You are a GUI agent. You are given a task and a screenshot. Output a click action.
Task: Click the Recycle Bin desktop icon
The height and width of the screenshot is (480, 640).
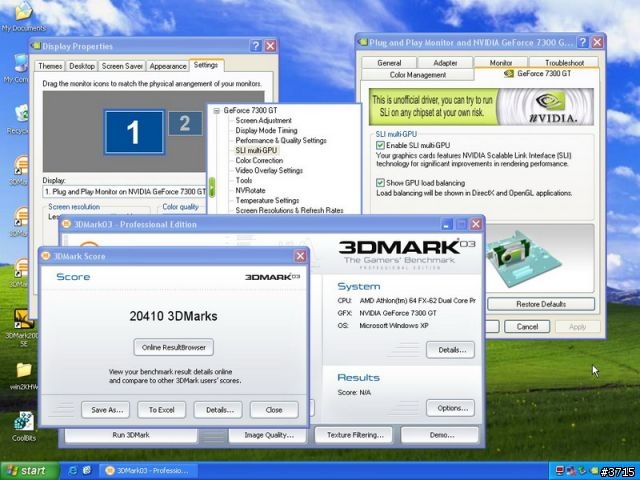[20, 119]
